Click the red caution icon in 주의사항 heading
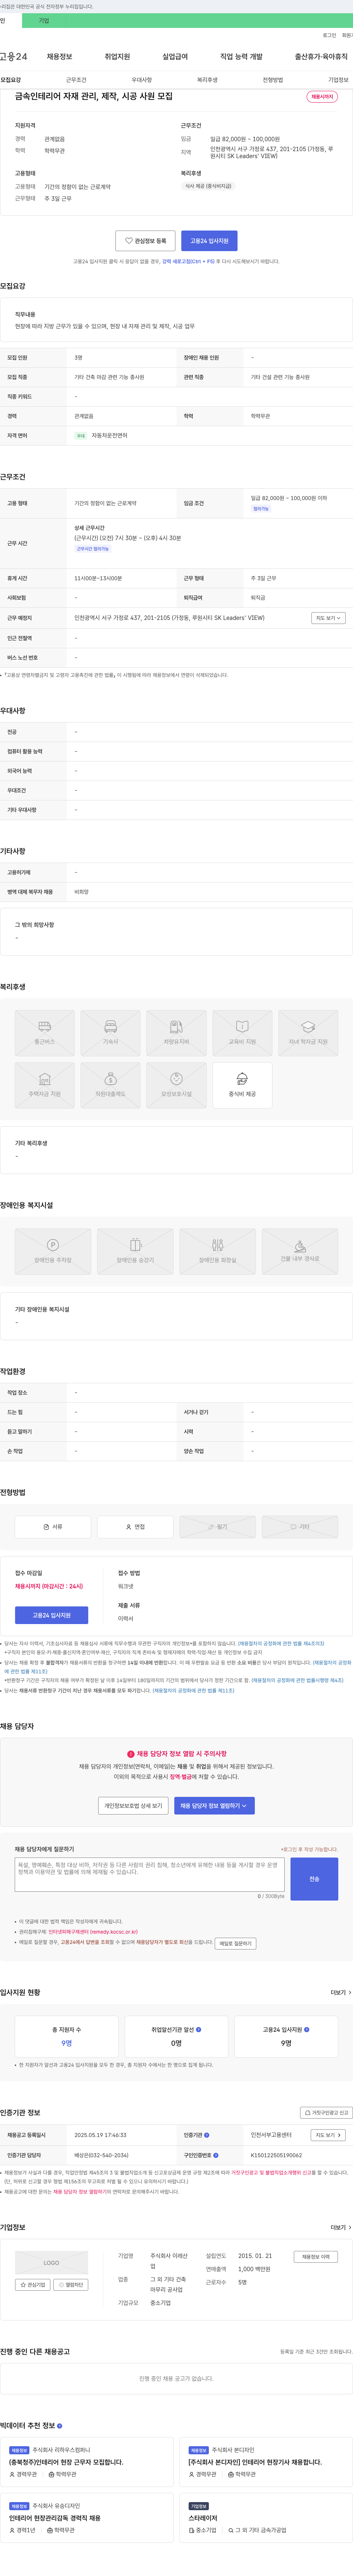 click(x=131, y=1753)
